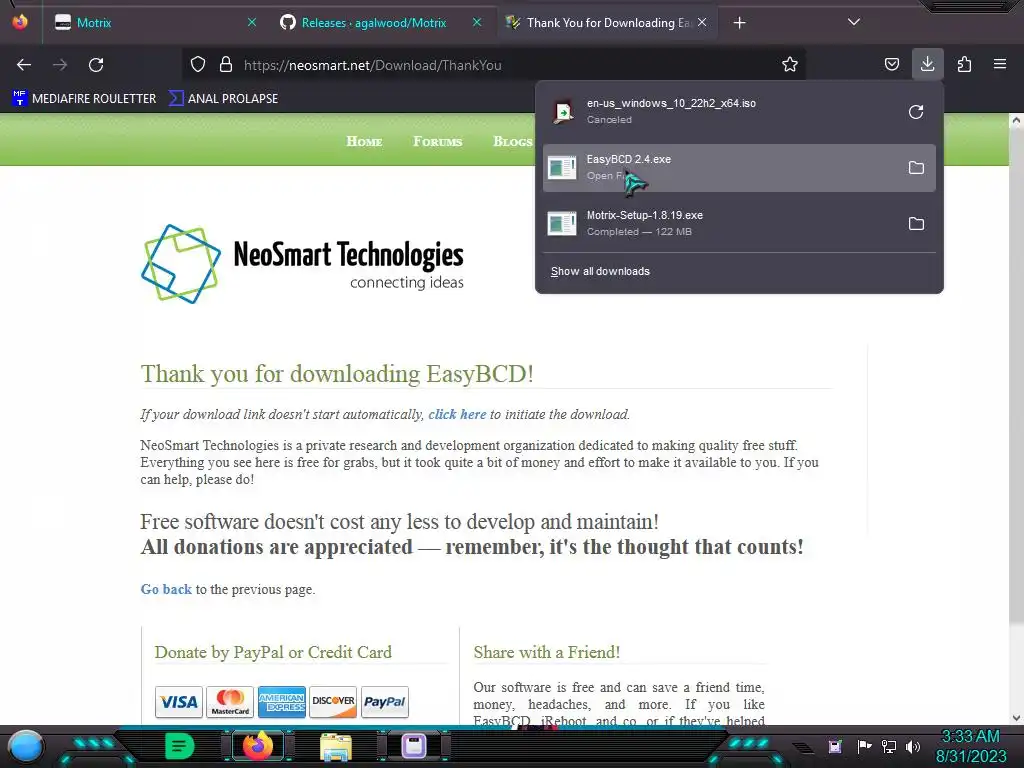Click the Home menu on NeoSmart site
The image size is (1024, 768).
(364, 141)
